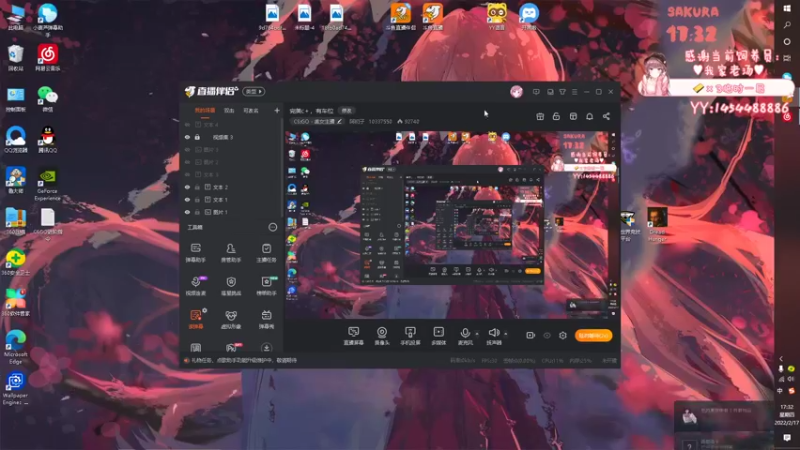Open the 类型 dropdown beside app logo
The width and height of the screenshot is (800, 450).
[x=254, y=92]
